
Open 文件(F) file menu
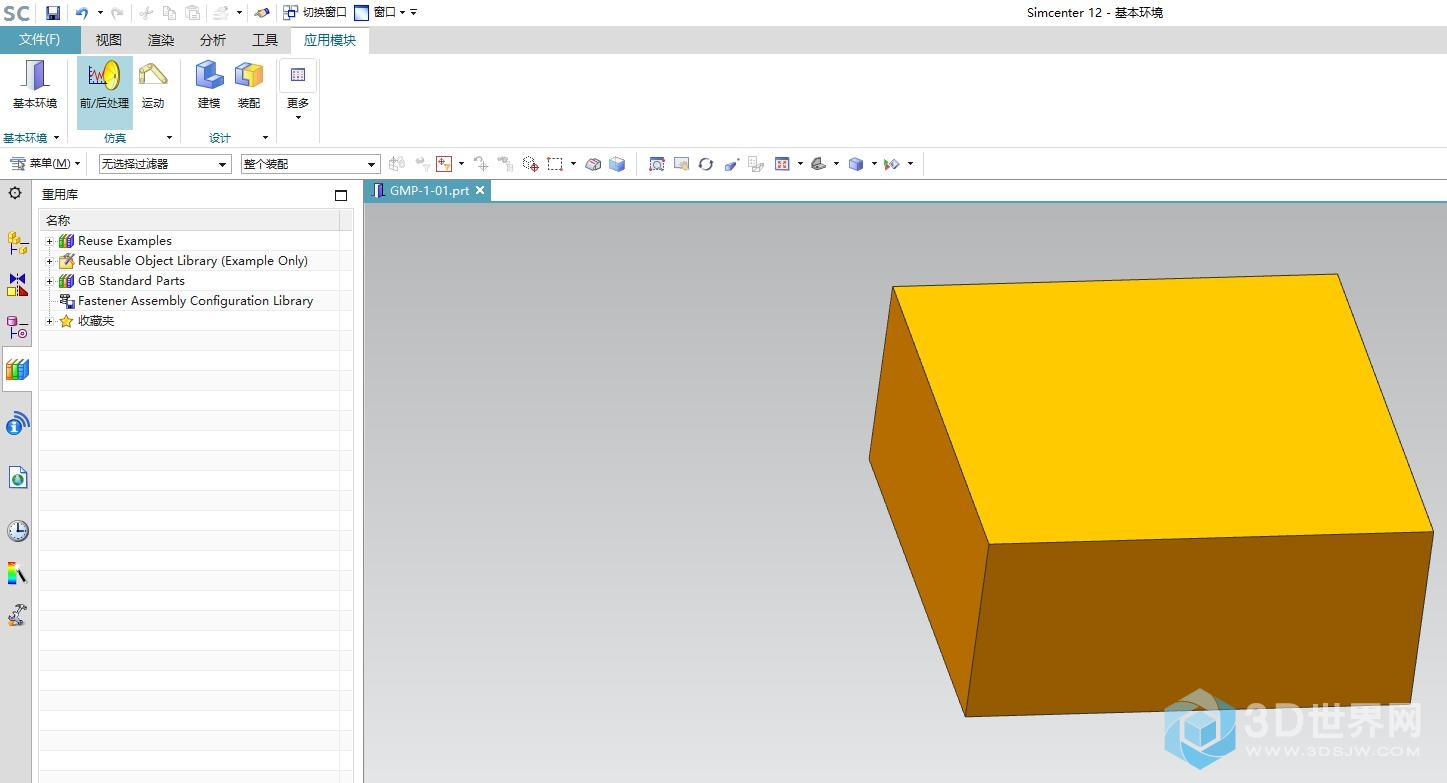[x=40, y=40]
